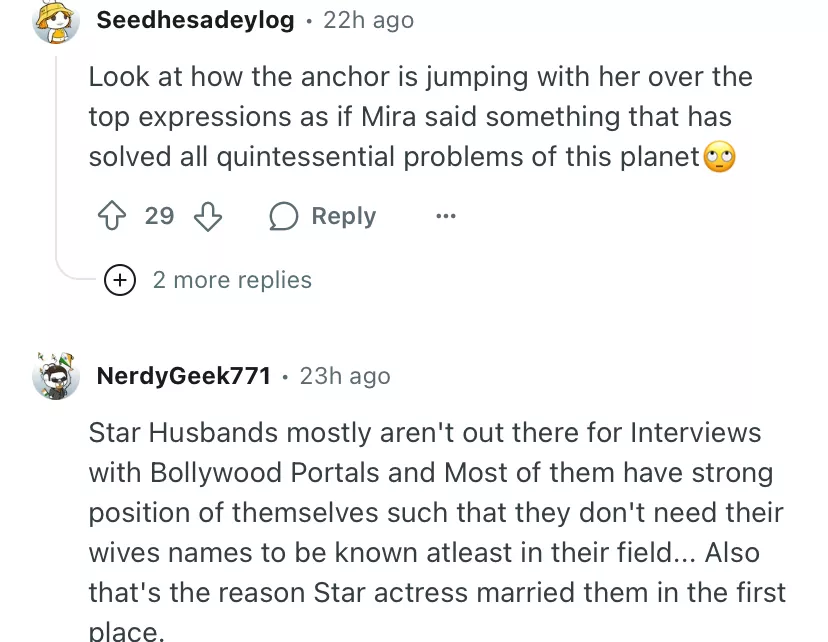Downvote Seedhesadeylog's comment
This screenshot has width=828, height=642.
[x=207, y=216]
